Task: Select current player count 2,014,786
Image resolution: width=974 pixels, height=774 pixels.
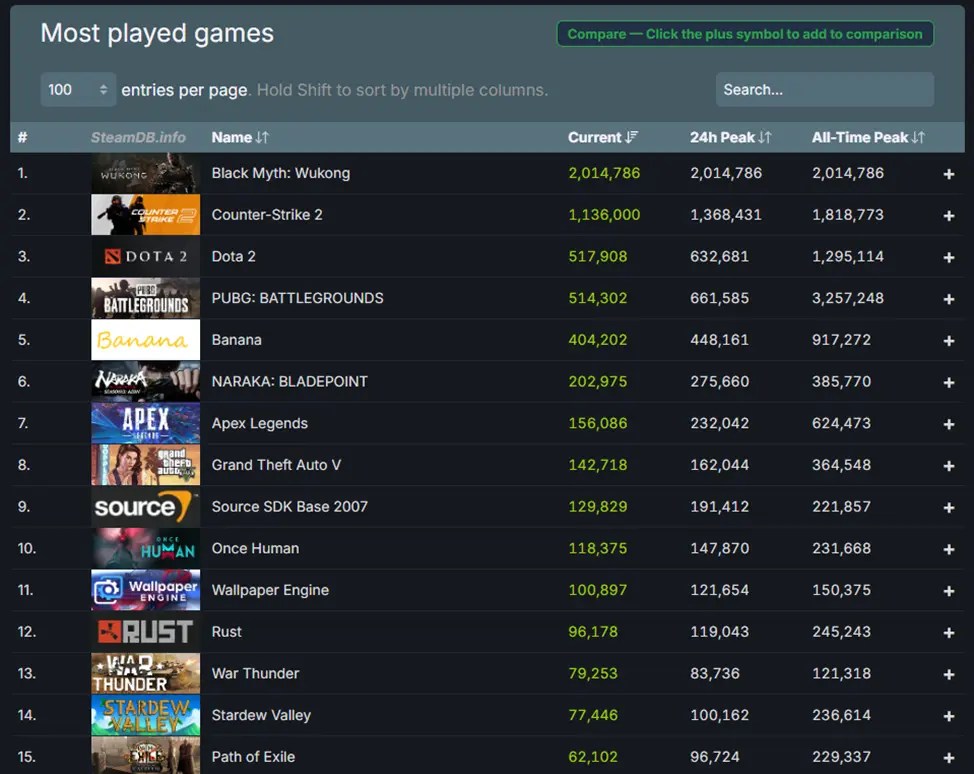Action: pyautogui.click(x=604, y=173)
